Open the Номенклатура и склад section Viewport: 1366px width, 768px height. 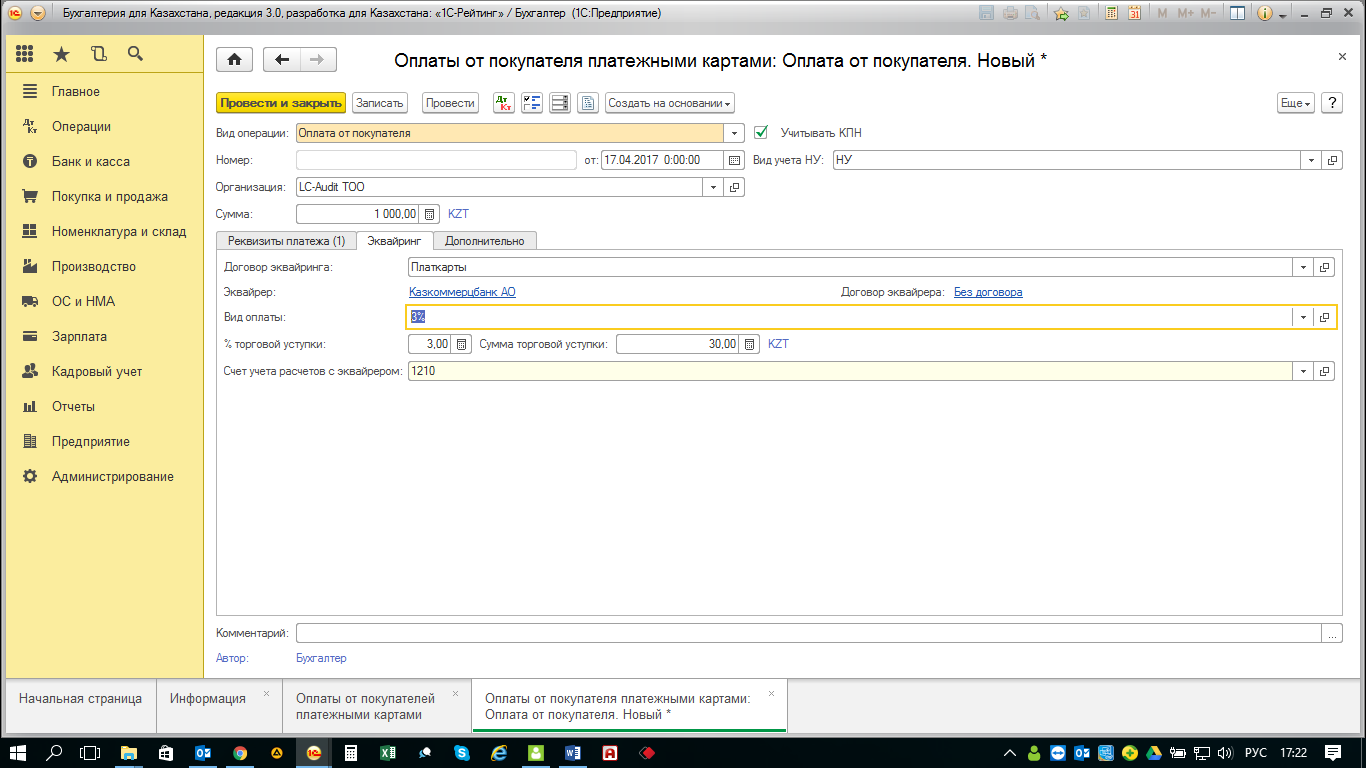coord(119,232)
